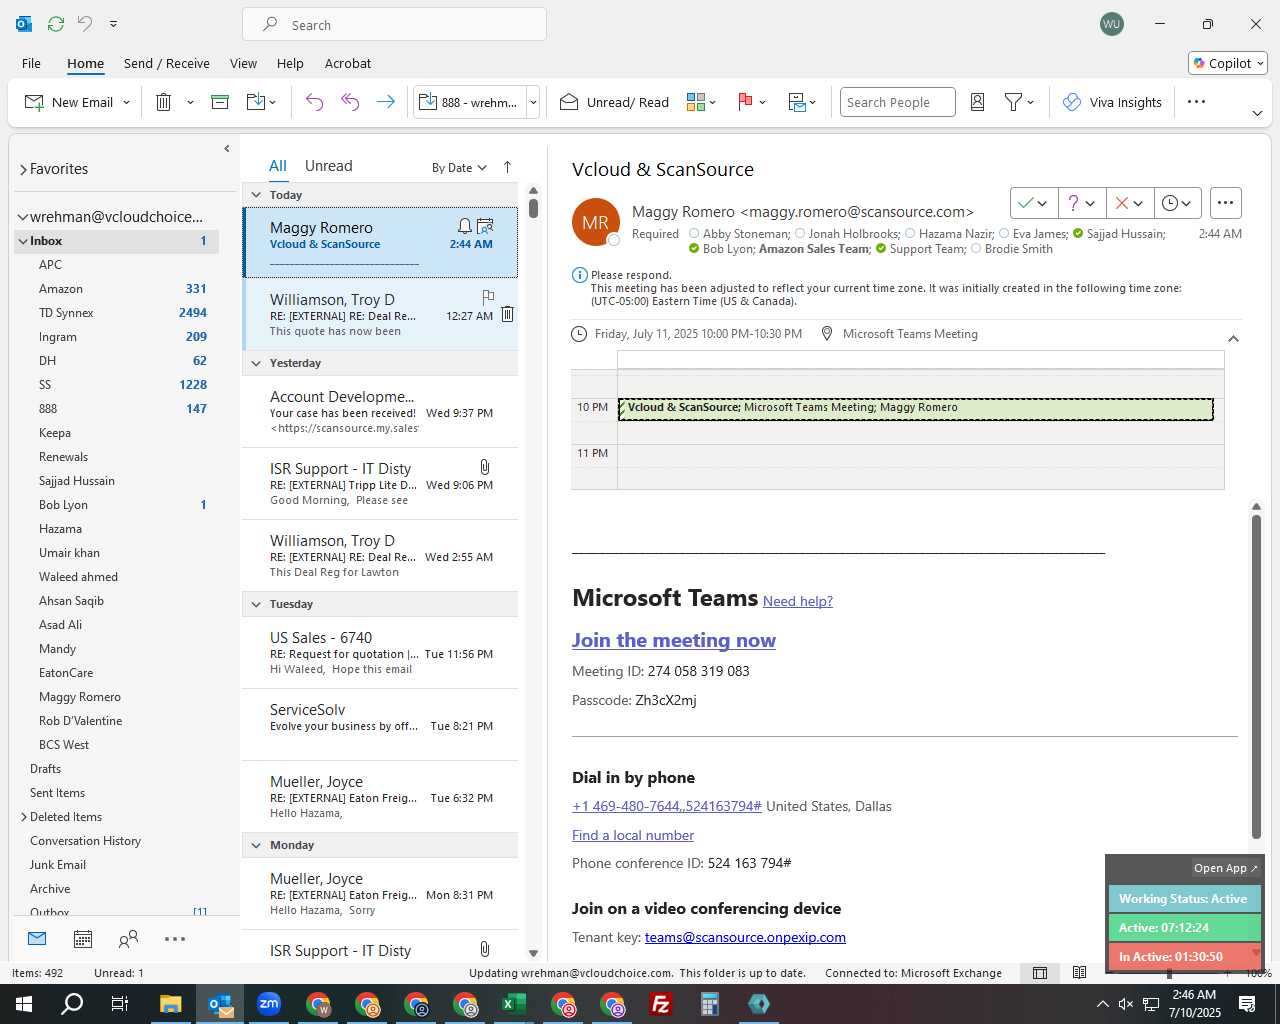
Task: Open Viva Insights
Action: pos(1112,102)
